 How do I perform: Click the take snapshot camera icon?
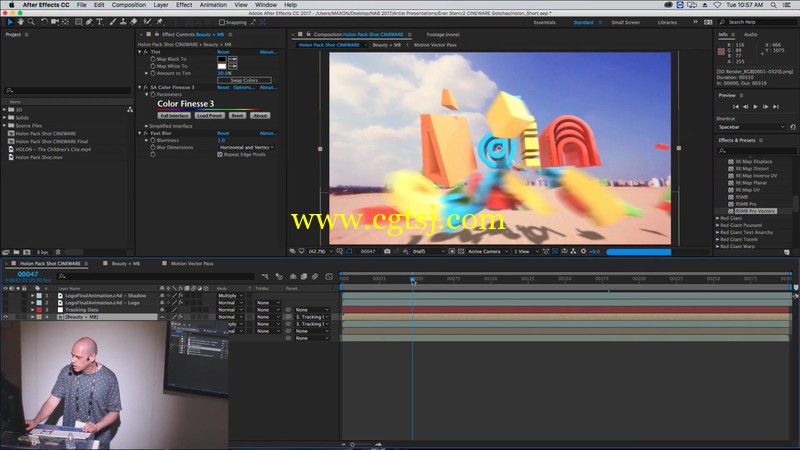pos(387,251)
